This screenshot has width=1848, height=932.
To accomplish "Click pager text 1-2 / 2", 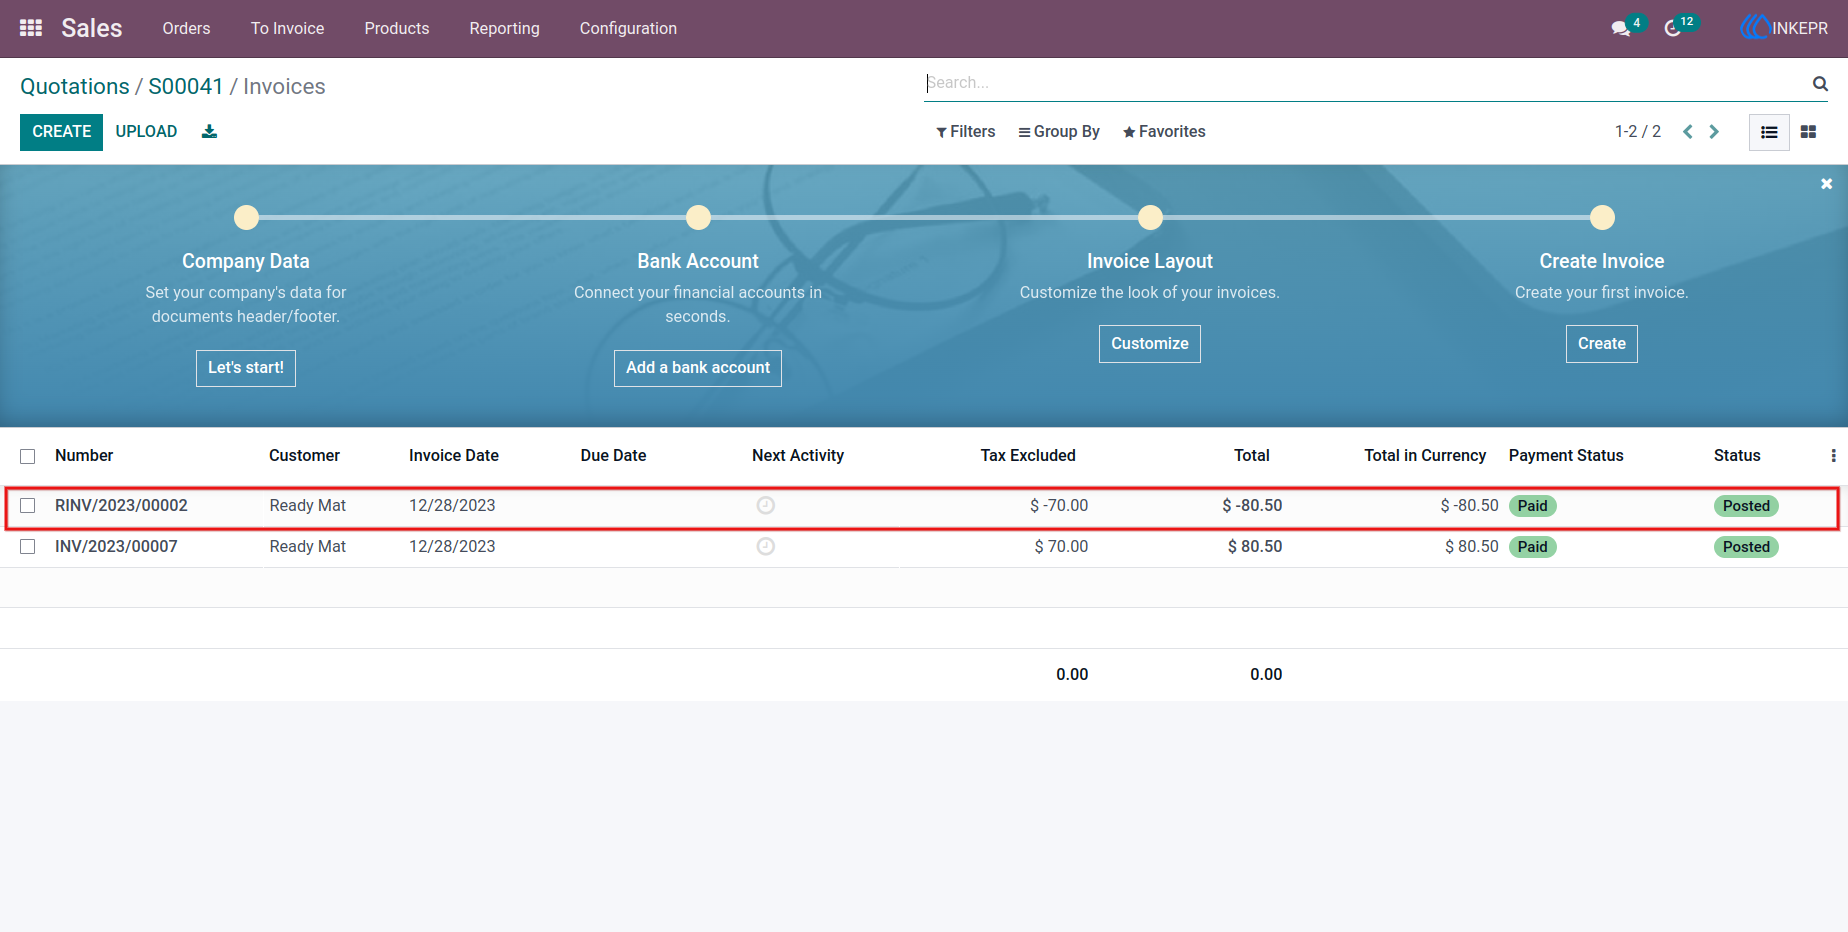I will point(1638,132).
